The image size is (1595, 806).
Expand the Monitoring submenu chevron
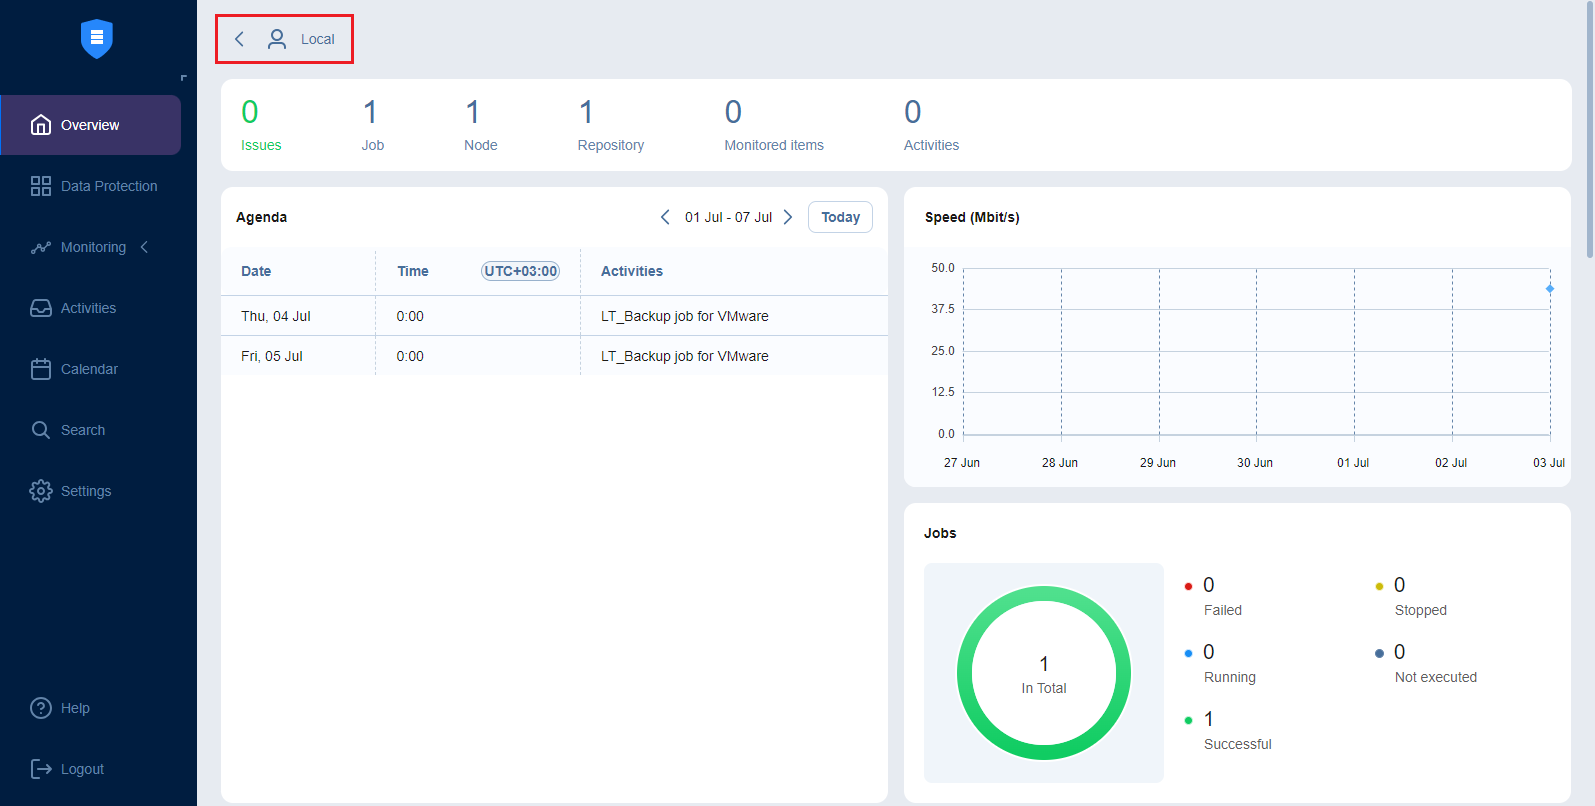tap(145, 247)
